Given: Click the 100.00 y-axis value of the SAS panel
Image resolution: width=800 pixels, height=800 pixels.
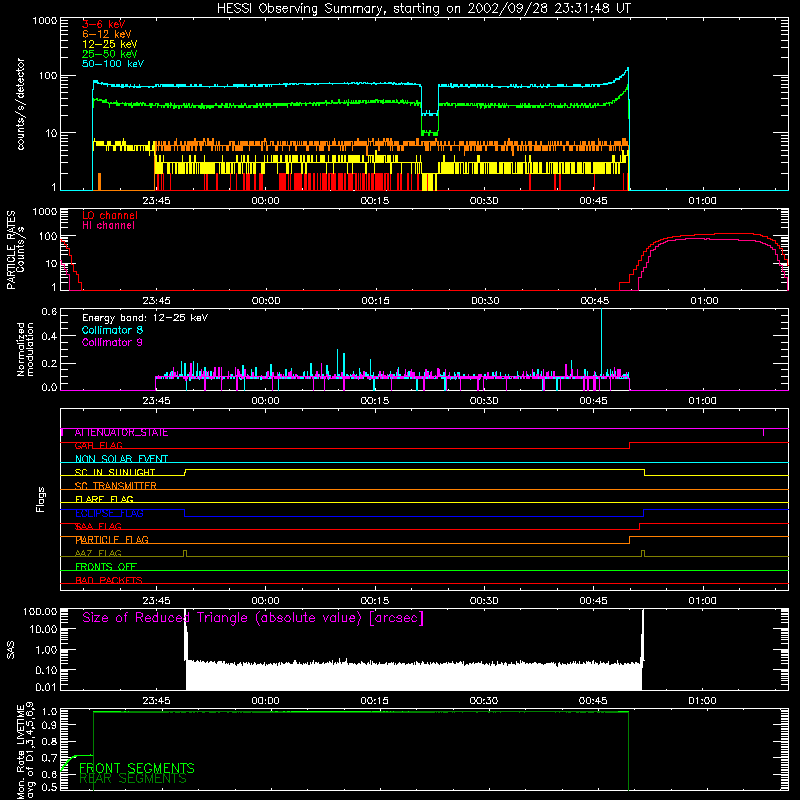Looking at the screenshot, I should tap(40, 611).
